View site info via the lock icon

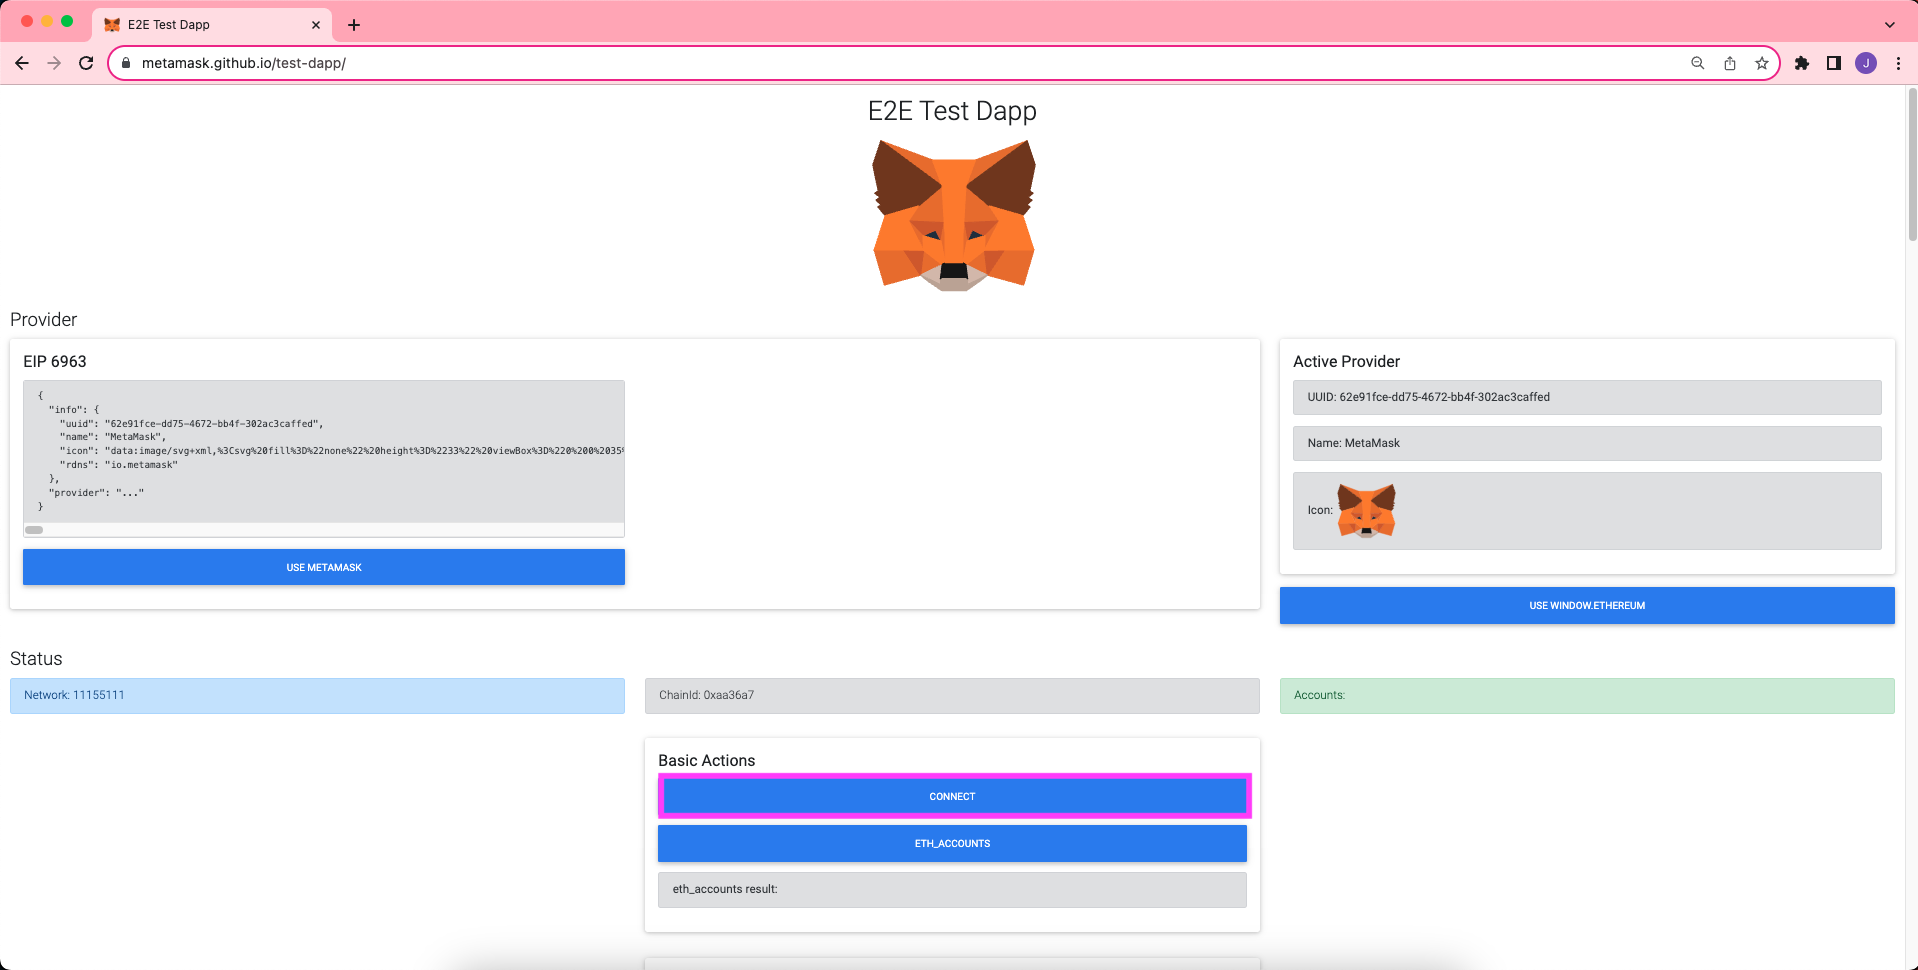[x=126, y=63]
